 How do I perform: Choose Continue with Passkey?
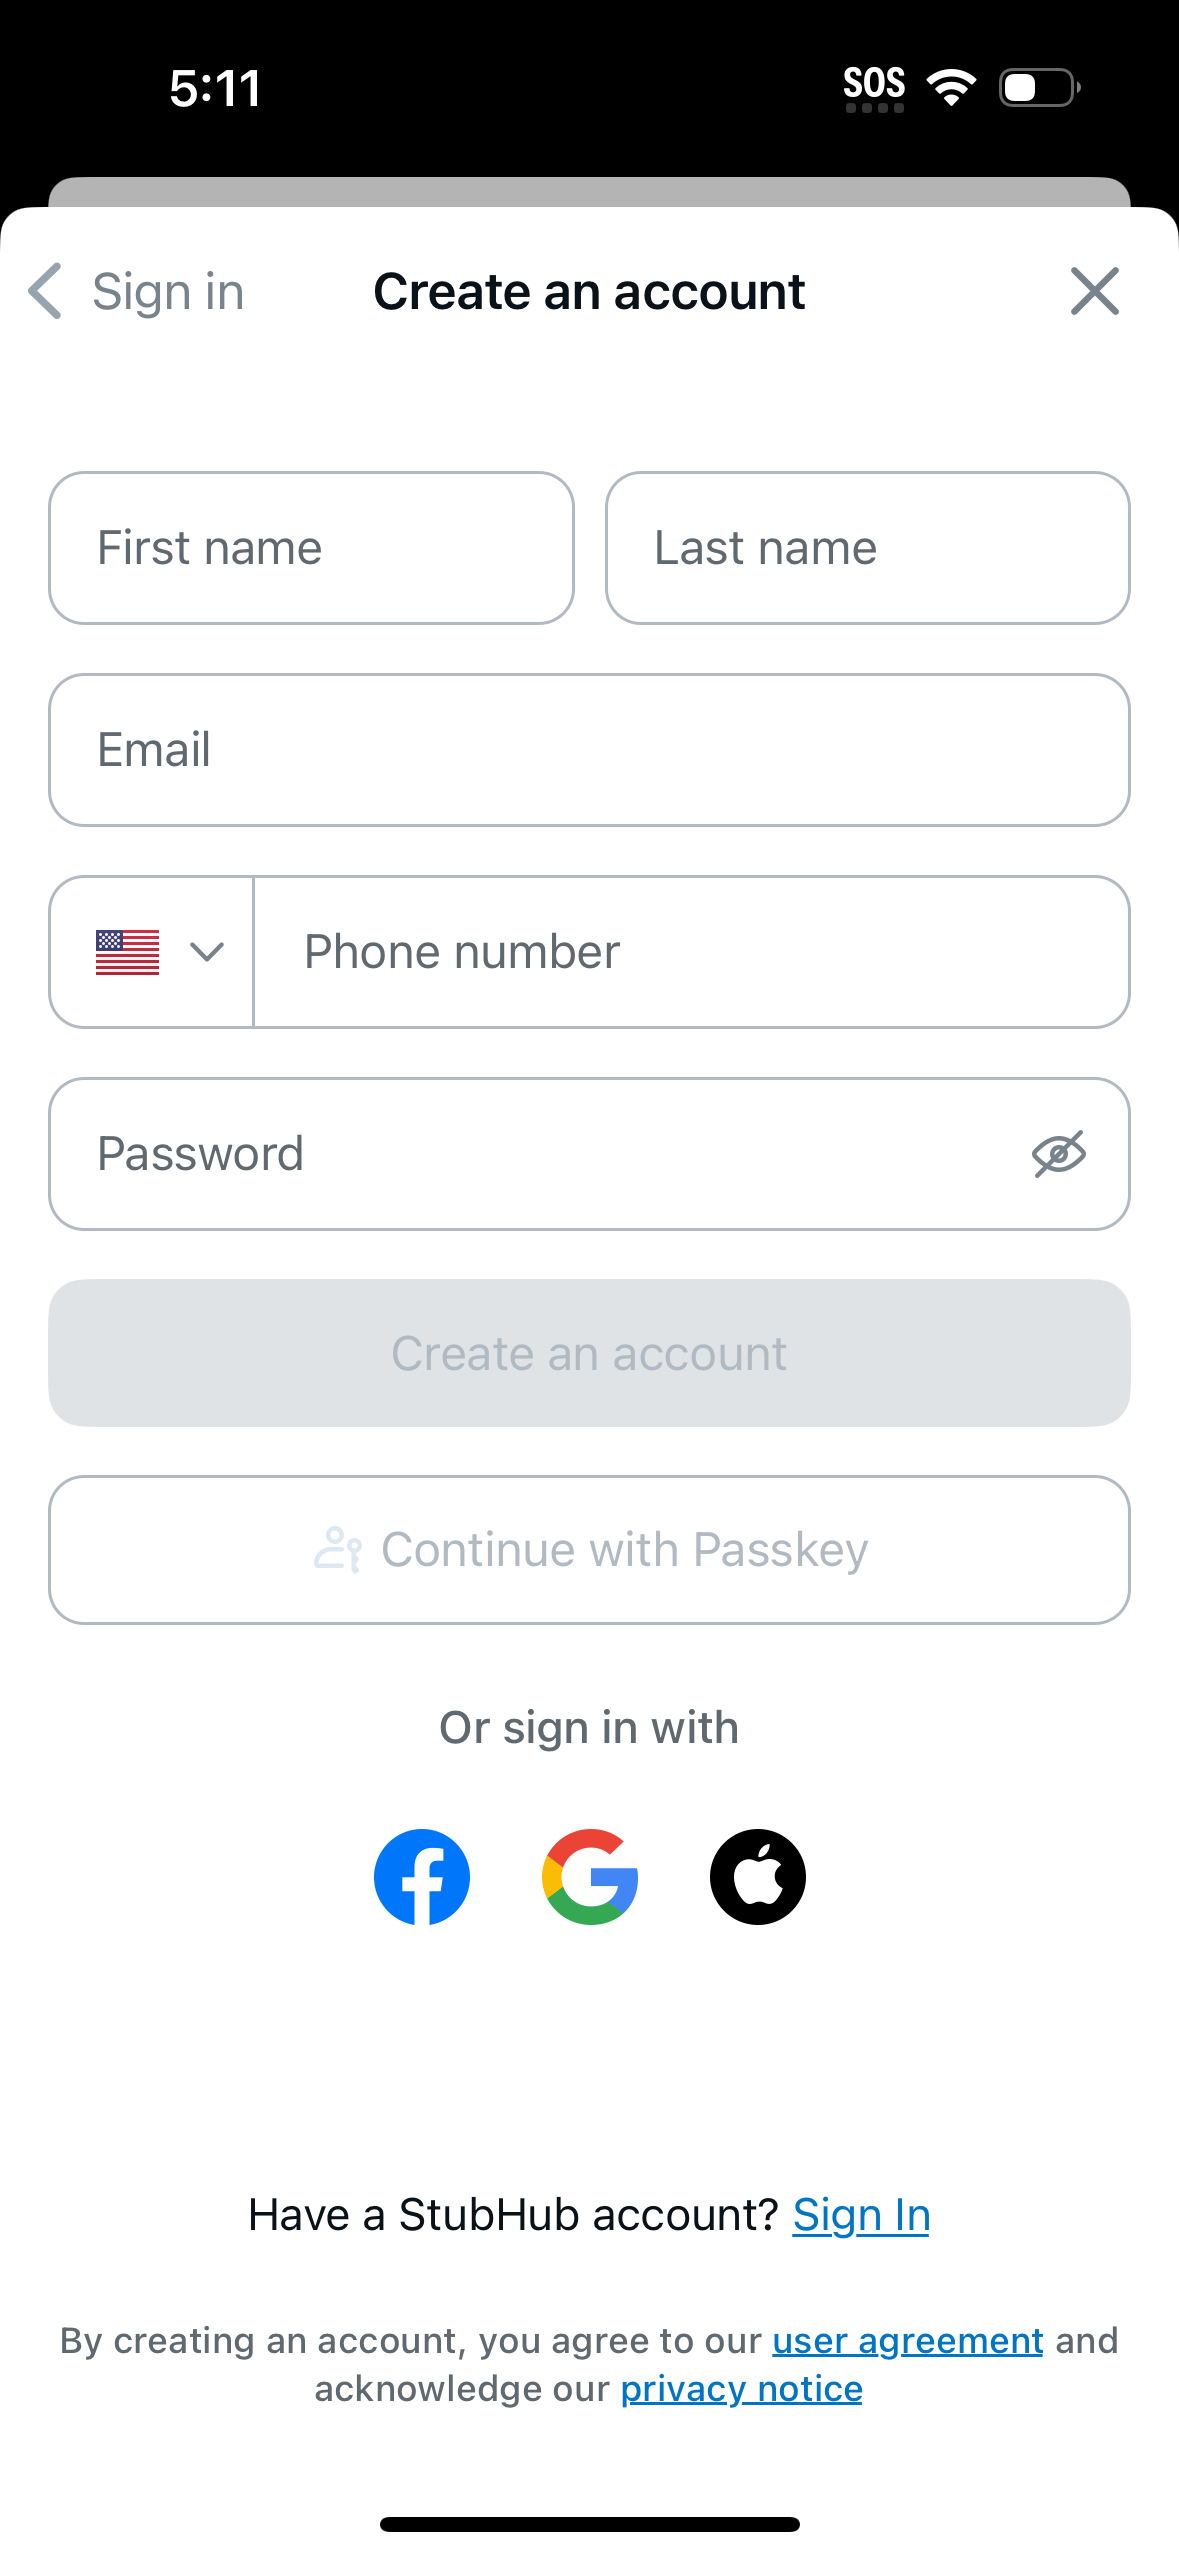click(589, 1550)
